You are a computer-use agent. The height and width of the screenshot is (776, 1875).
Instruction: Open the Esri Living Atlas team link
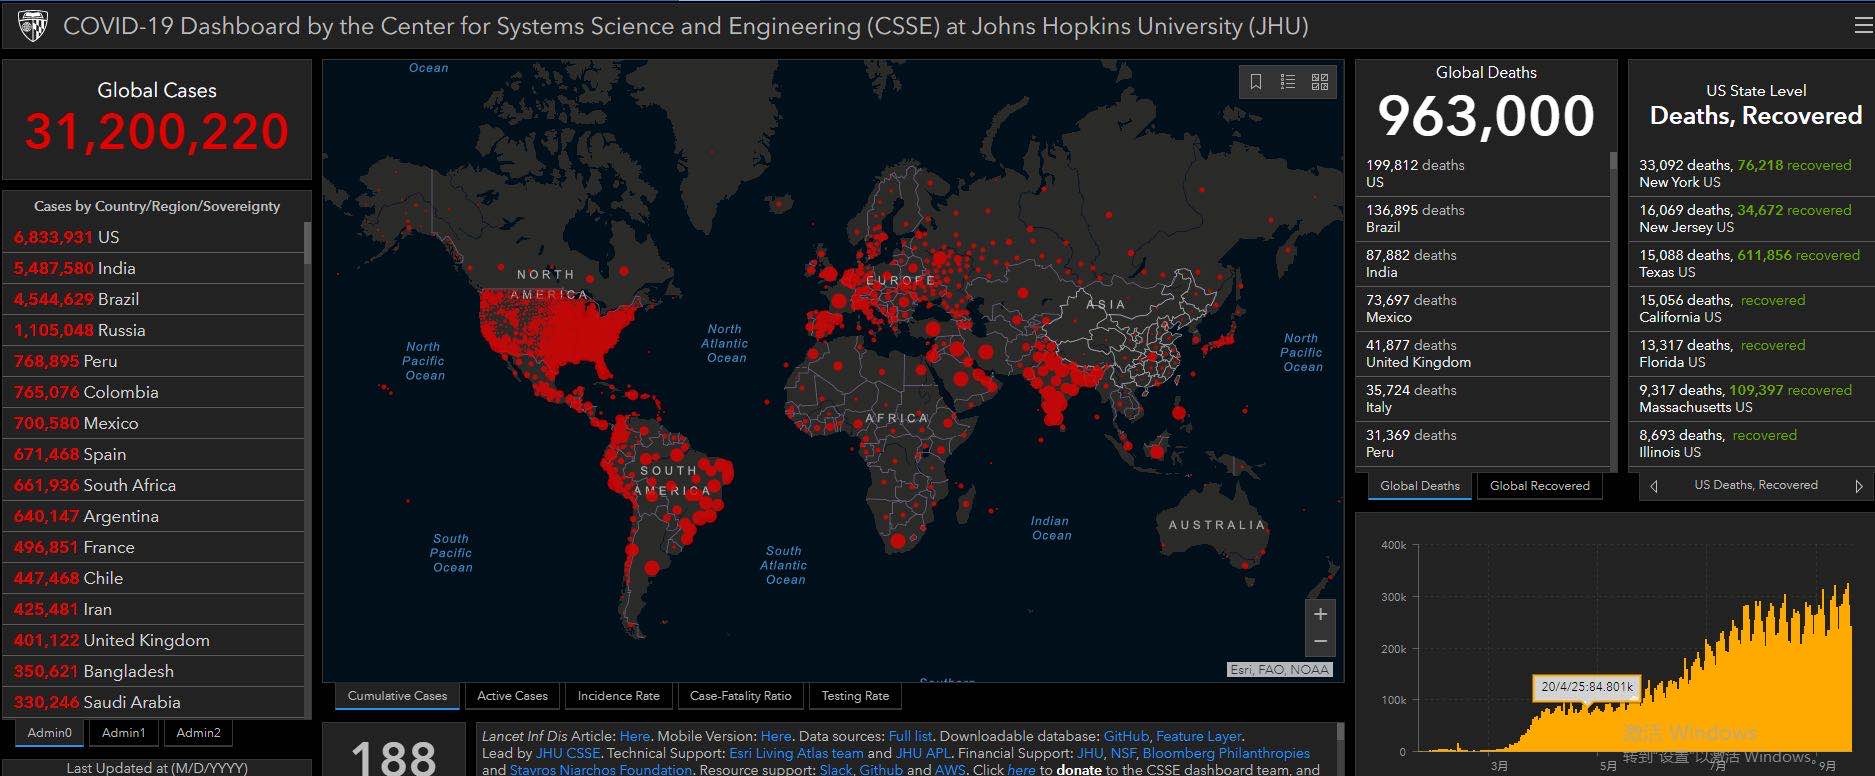pyautogui.click(x=796, y=753)
